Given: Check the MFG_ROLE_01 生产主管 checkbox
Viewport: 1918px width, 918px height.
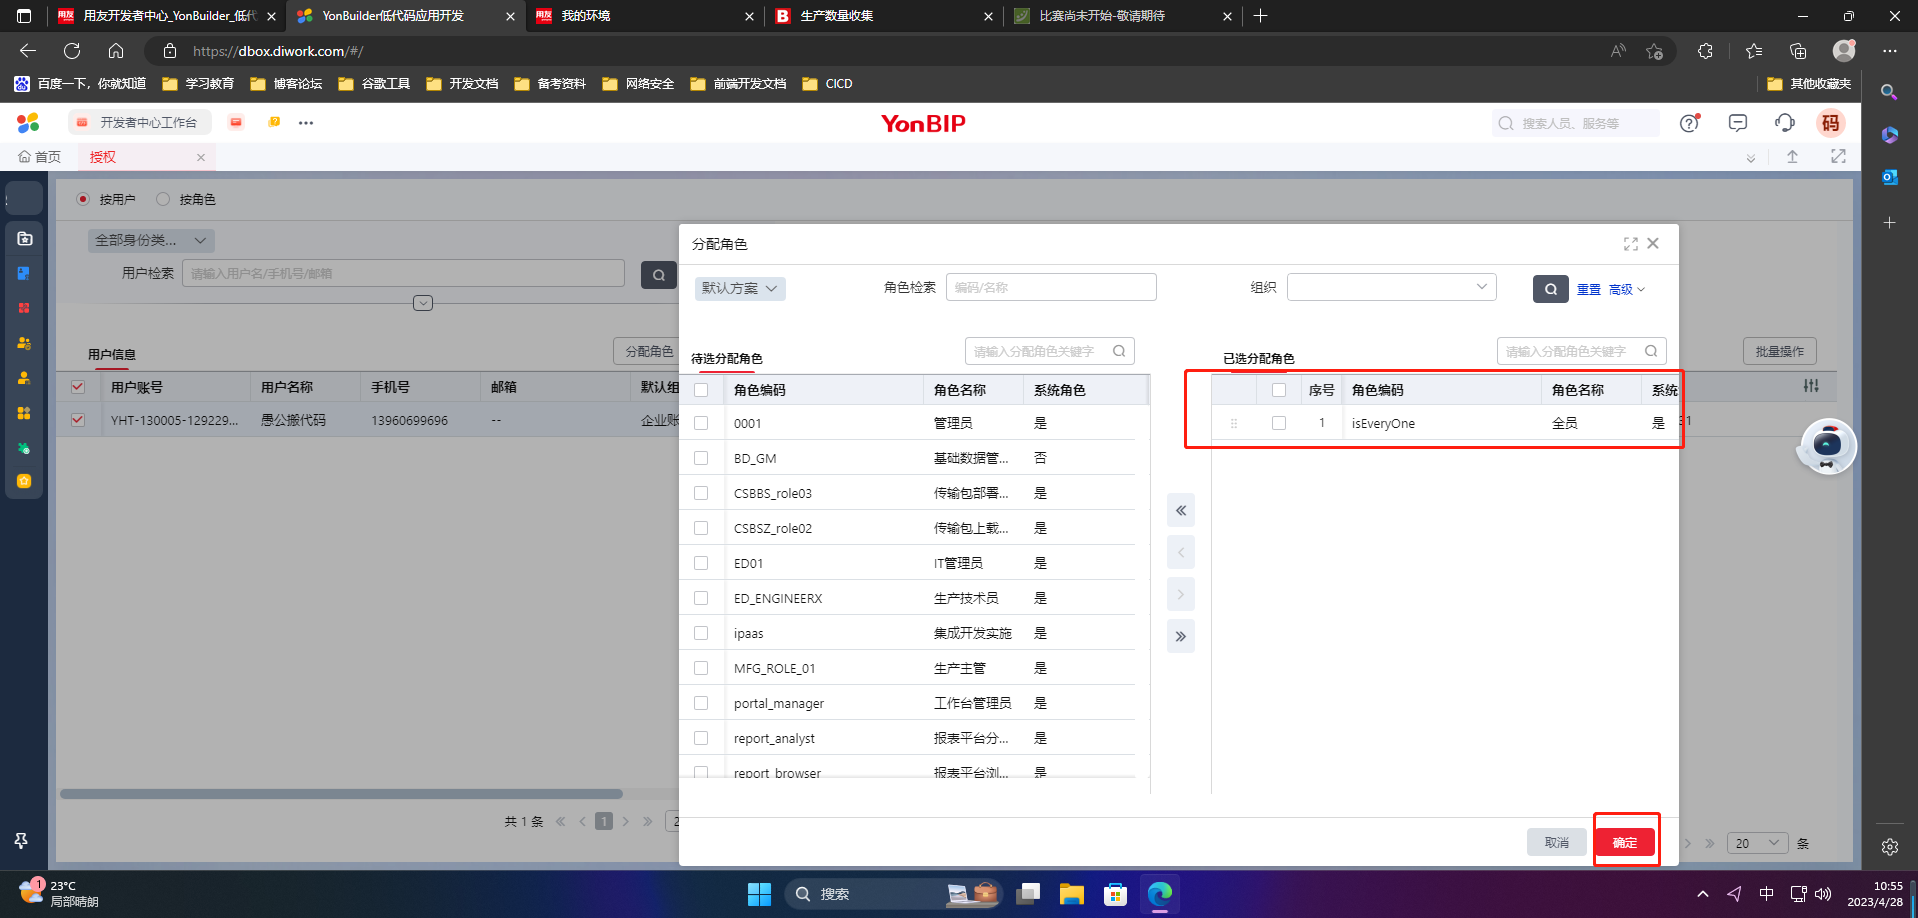Looking at the screenshot, I should click(x=701, y=668).
